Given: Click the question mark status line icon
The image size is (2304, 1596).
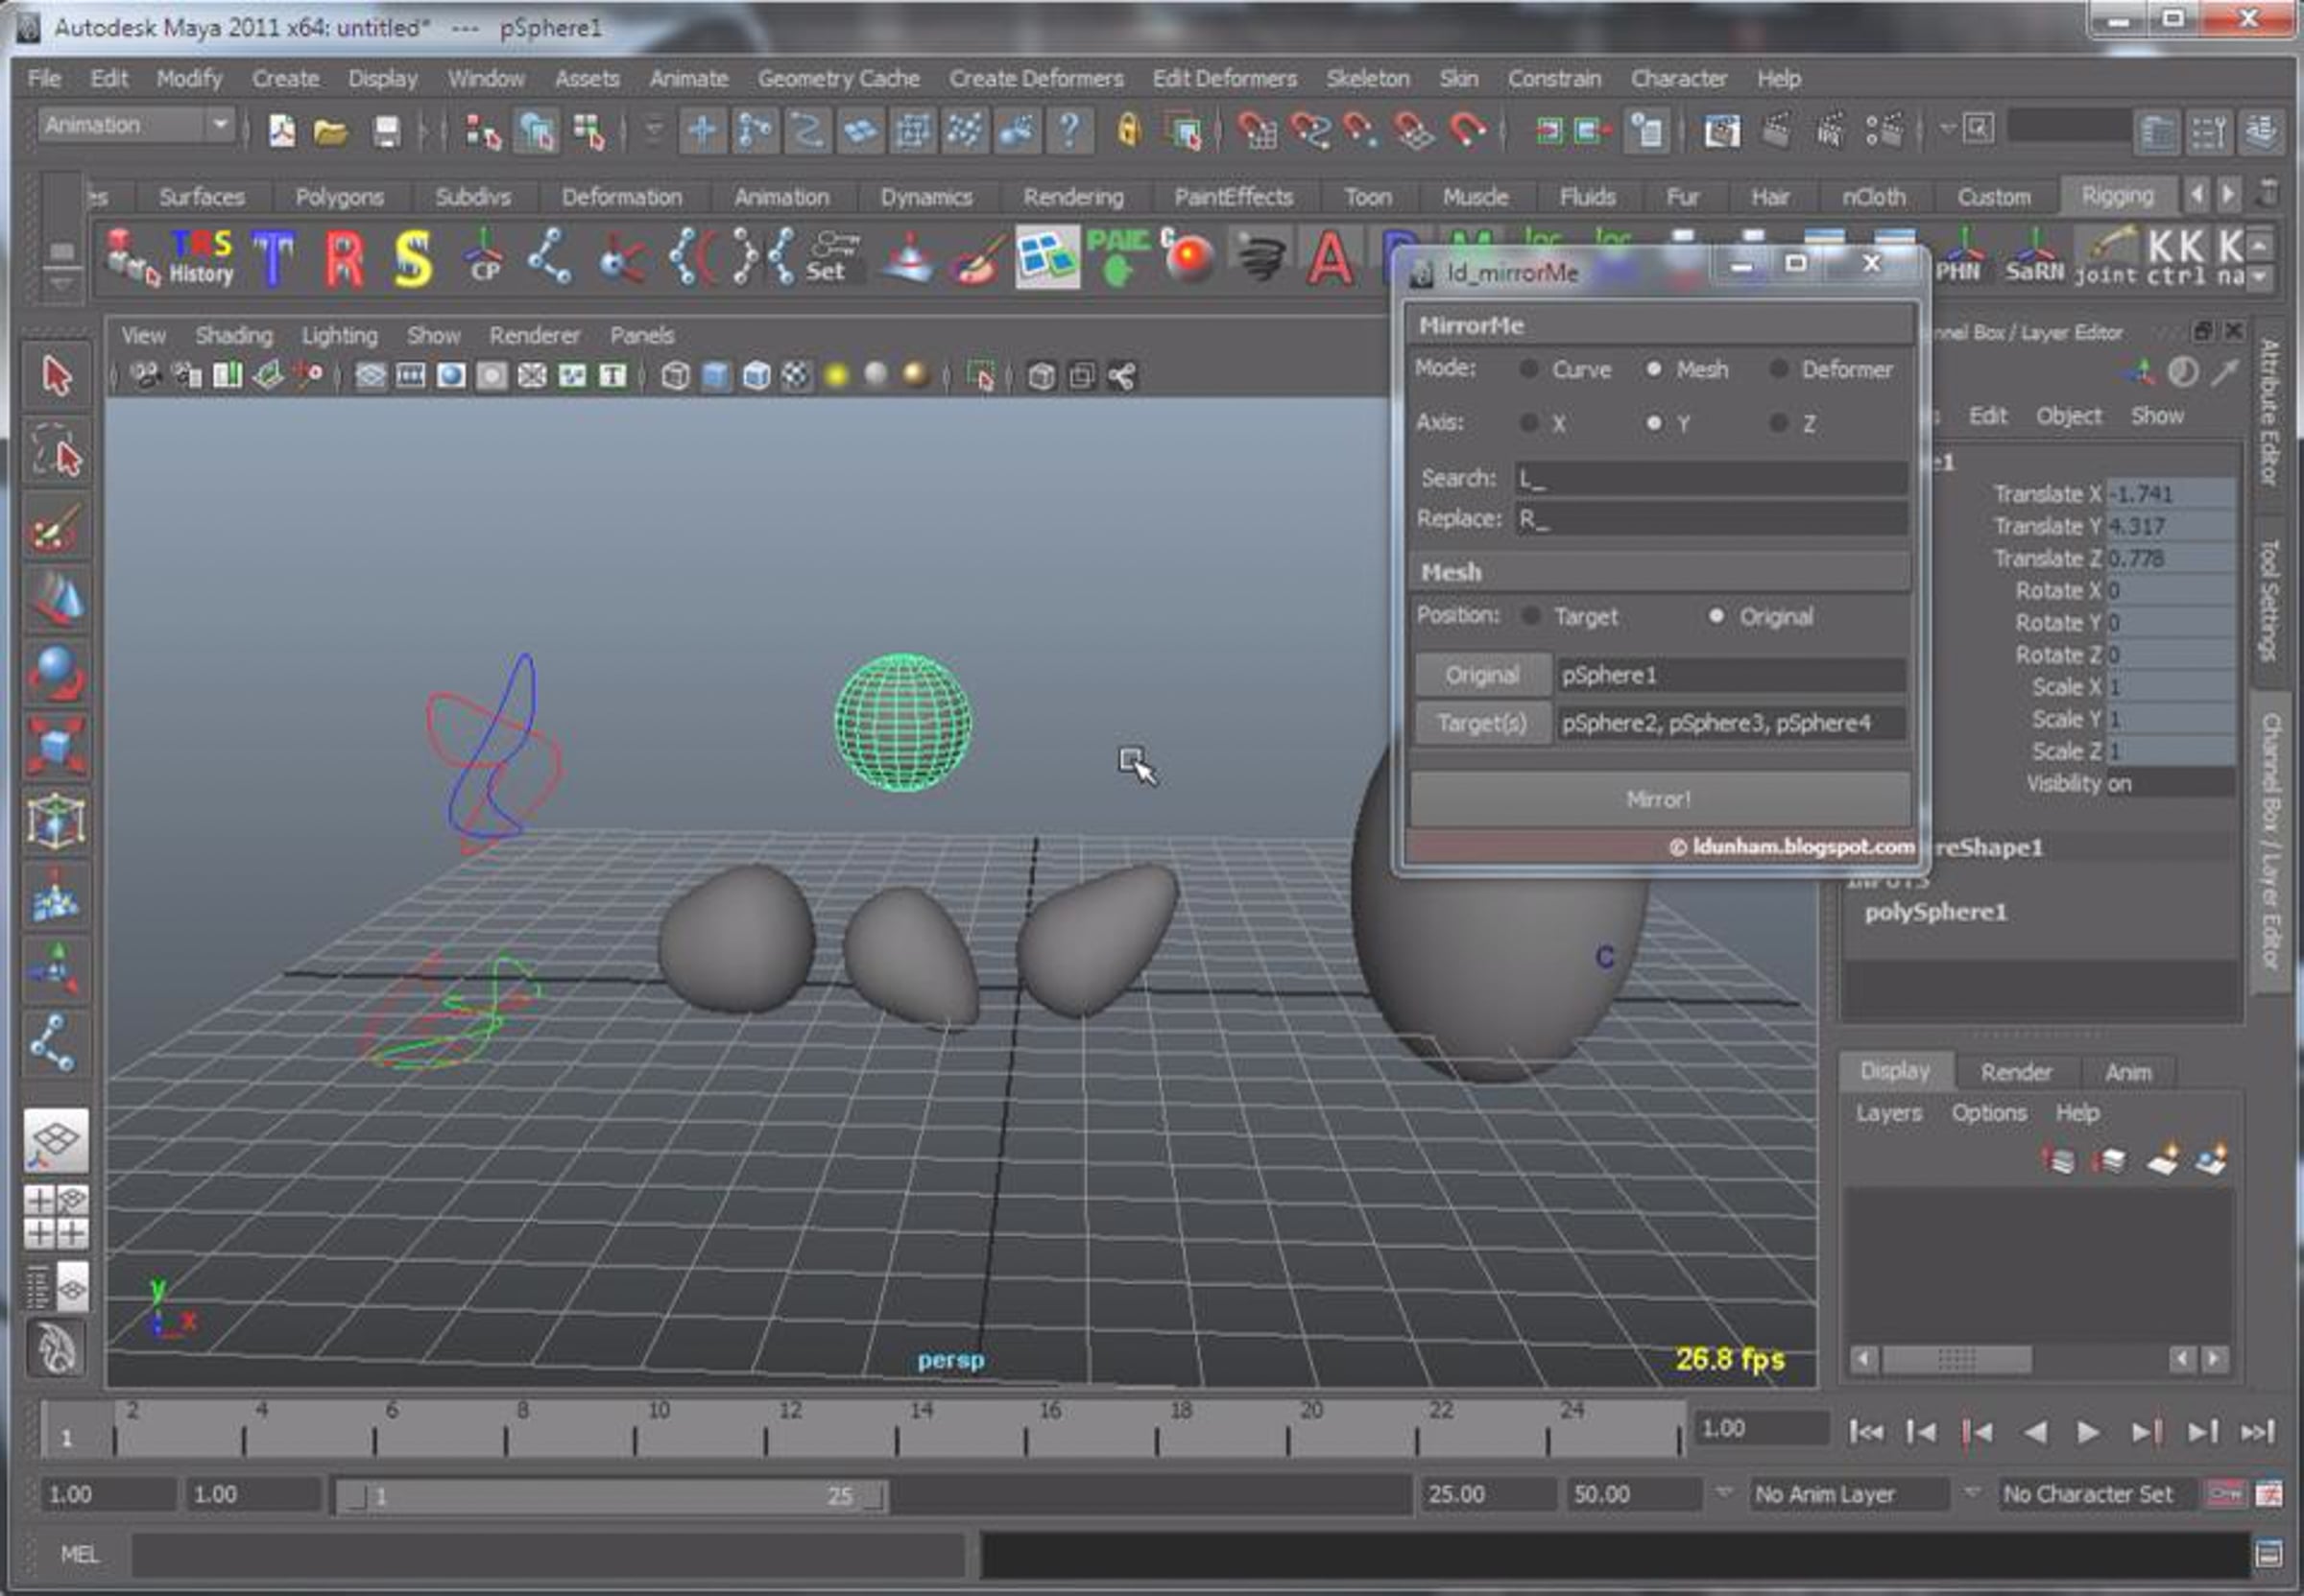Looking at the screenshot, I should pyautogui.click(x=1070, y=130).
